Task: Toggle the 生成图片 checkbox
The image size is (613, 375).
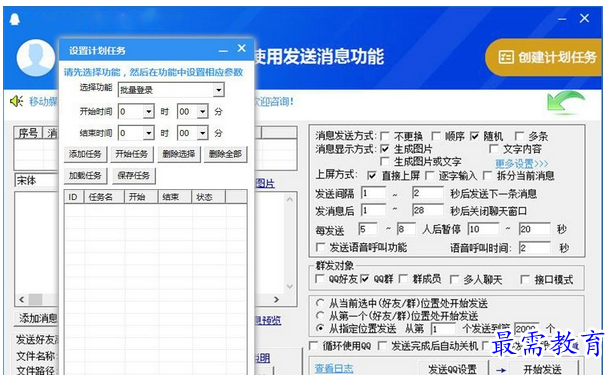Action: (385, 149)
